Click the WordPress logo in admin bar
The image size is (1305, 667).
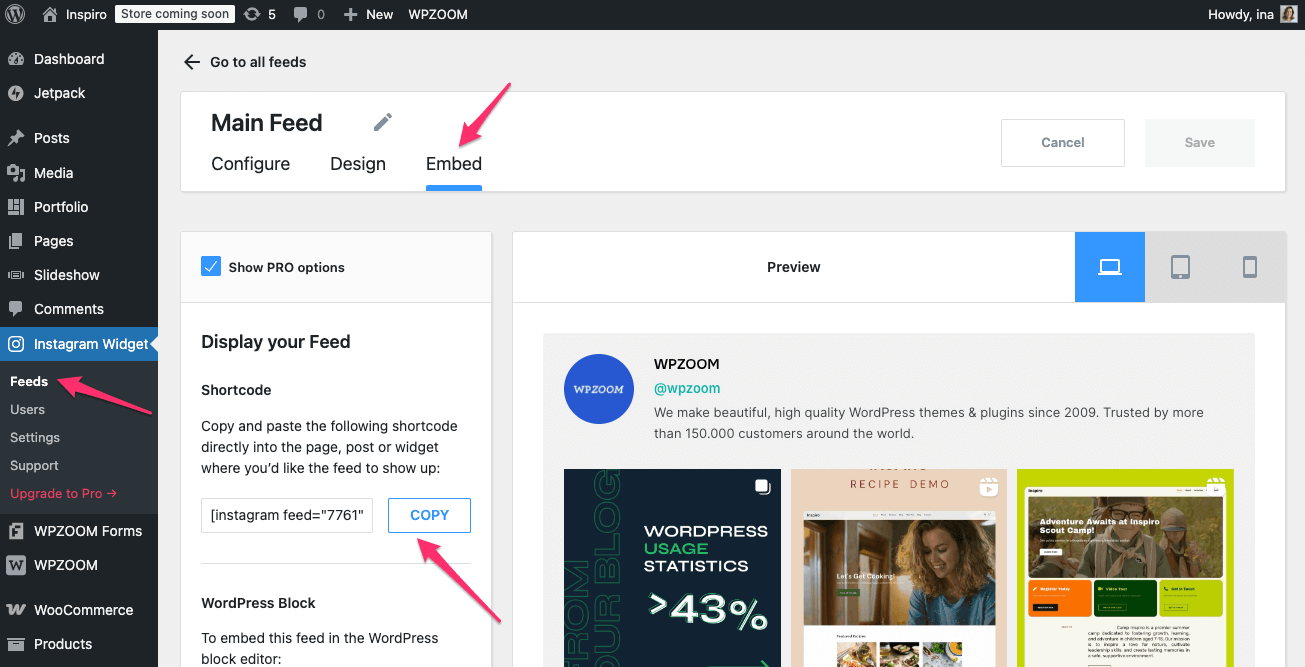tap(15, 14)
